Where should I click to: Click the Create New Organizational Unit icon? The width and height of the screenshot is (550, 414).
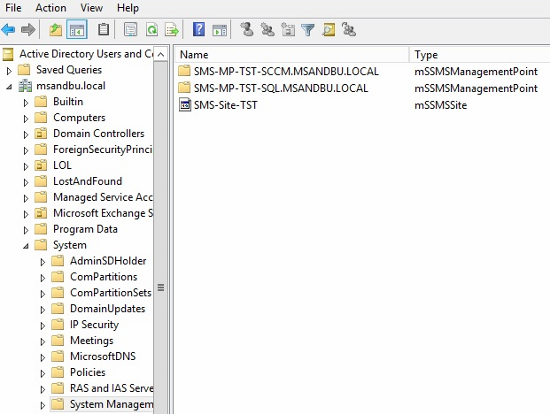[x=288, y=30]
